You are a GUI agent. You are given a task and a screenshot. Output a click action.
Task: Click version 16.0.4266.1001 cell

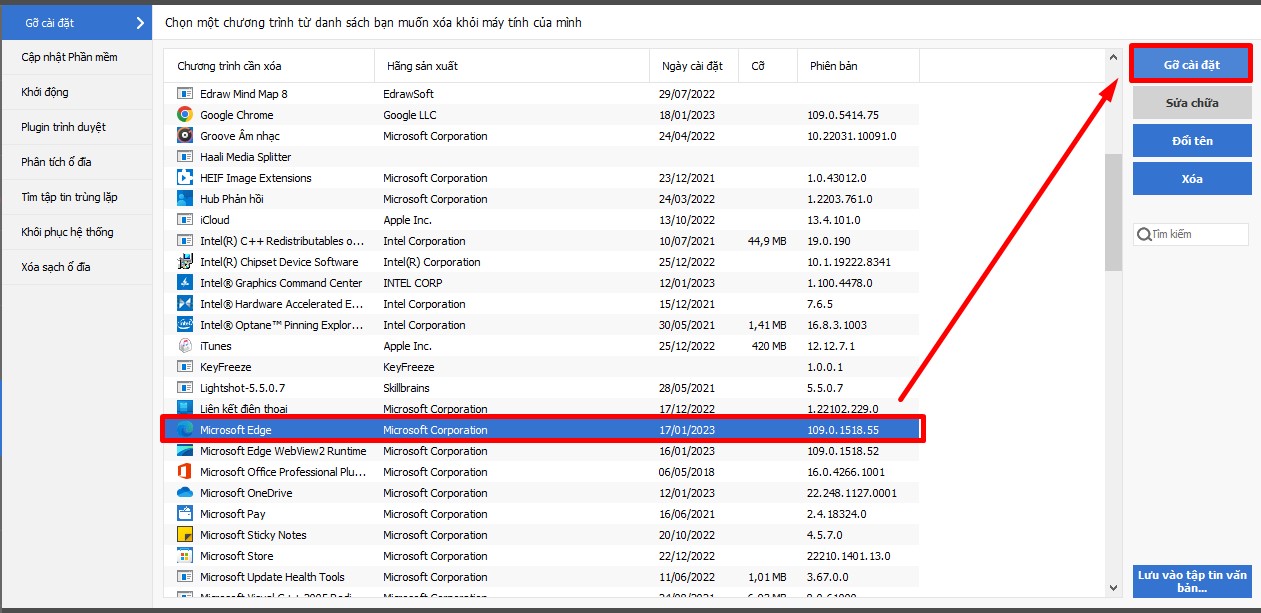(846, 472)
